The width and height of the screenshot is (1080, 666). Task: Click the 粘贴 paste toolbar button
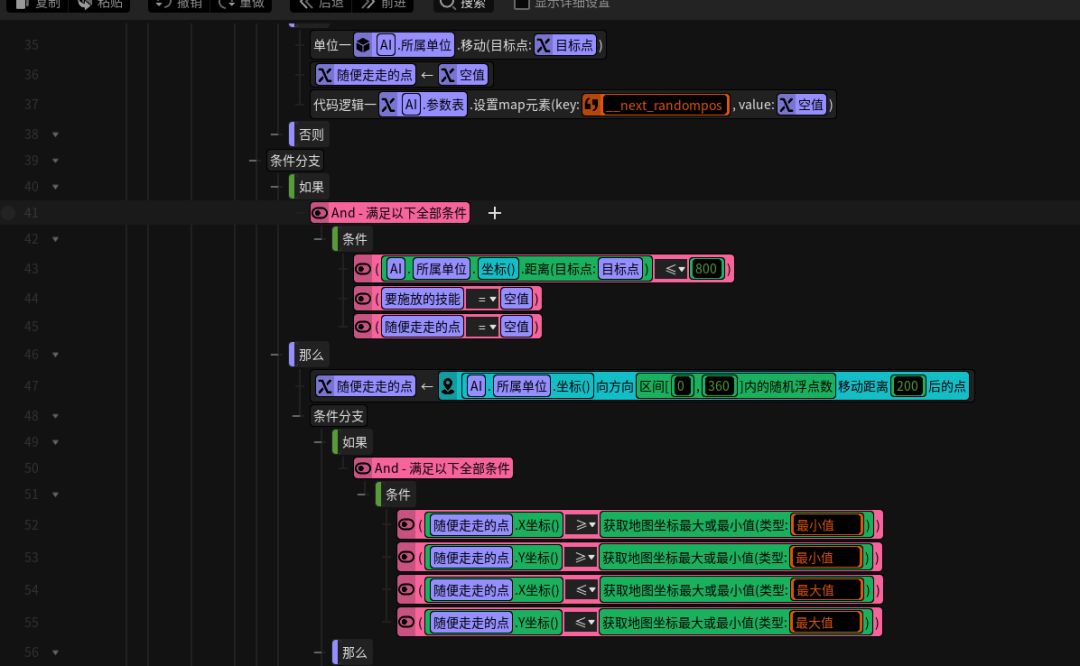tap(100, 4)
